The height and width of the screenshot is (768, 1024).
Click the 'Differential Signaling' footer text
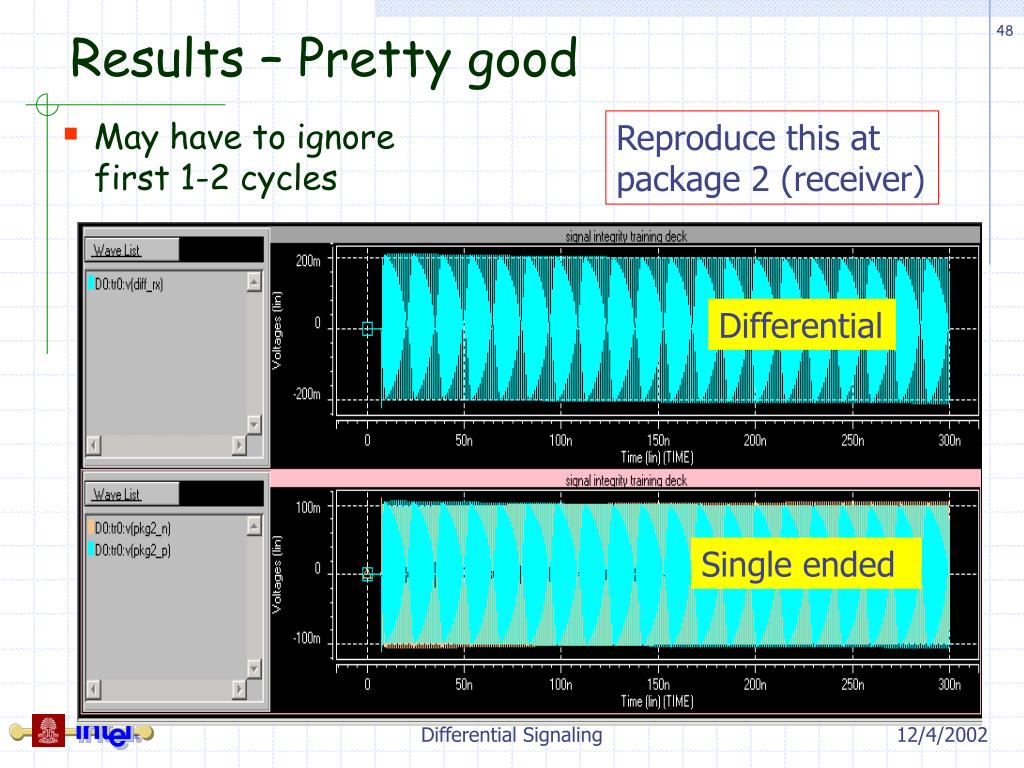pos(511,735)
